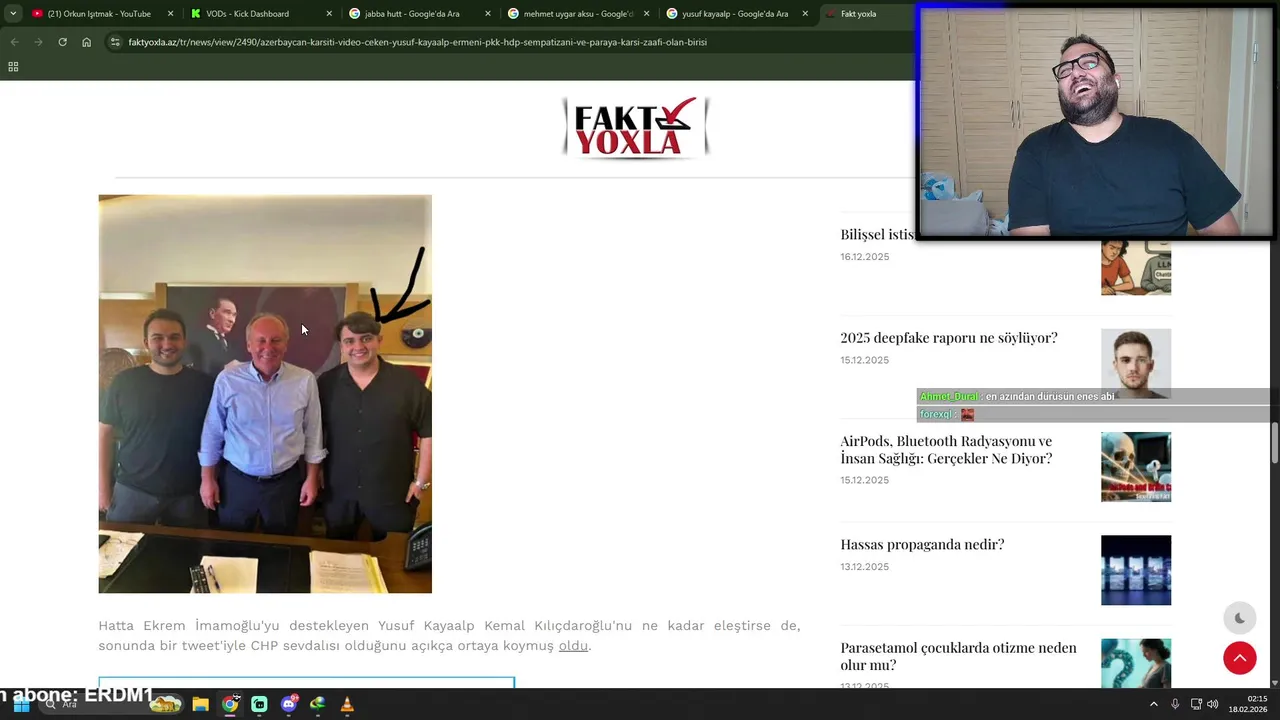
Task: Jump to page top with red arrow button
Action: click(x=1240, y=658)
